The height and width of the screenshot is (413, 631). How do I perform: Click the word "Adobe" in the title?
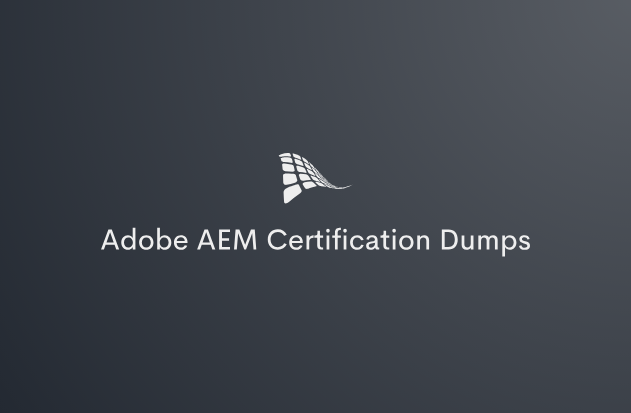tap(144, 240)
